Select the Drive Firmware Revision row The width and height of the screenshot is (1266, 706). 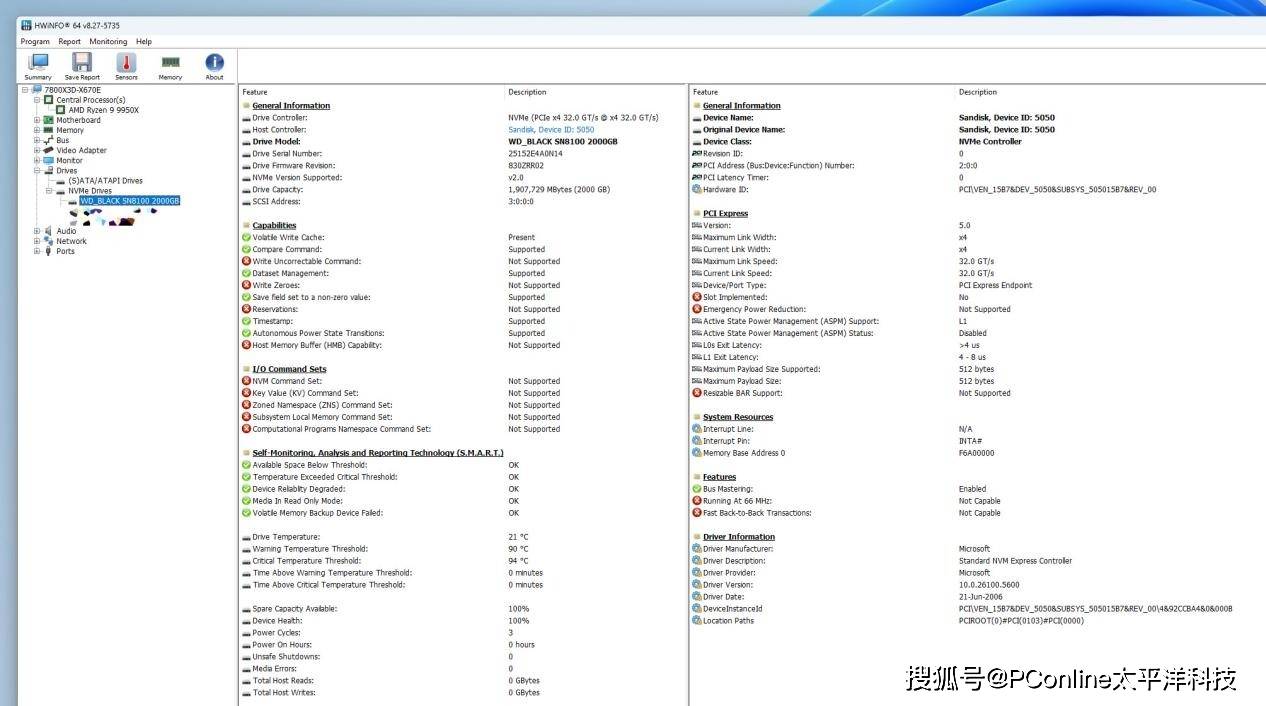tap(463, 165)
